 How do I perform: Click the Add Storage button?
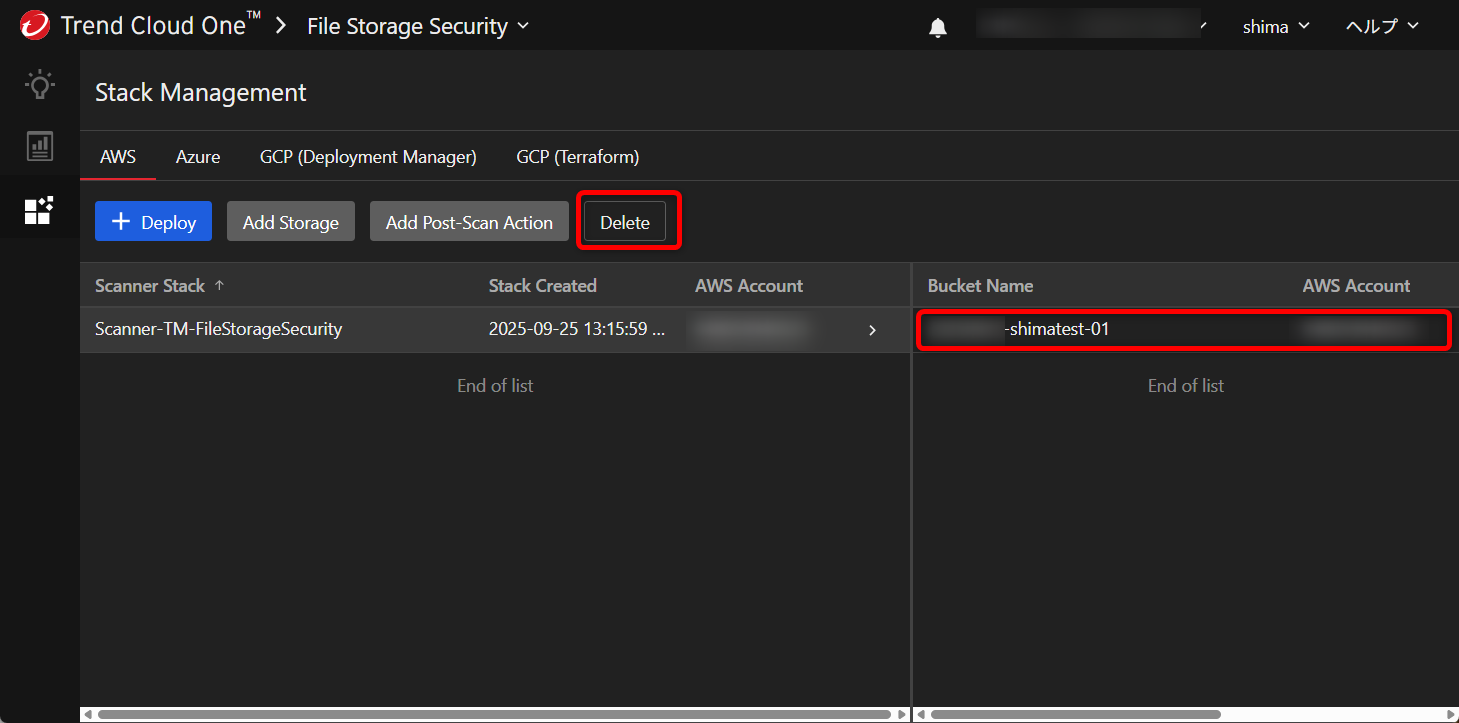290,222
